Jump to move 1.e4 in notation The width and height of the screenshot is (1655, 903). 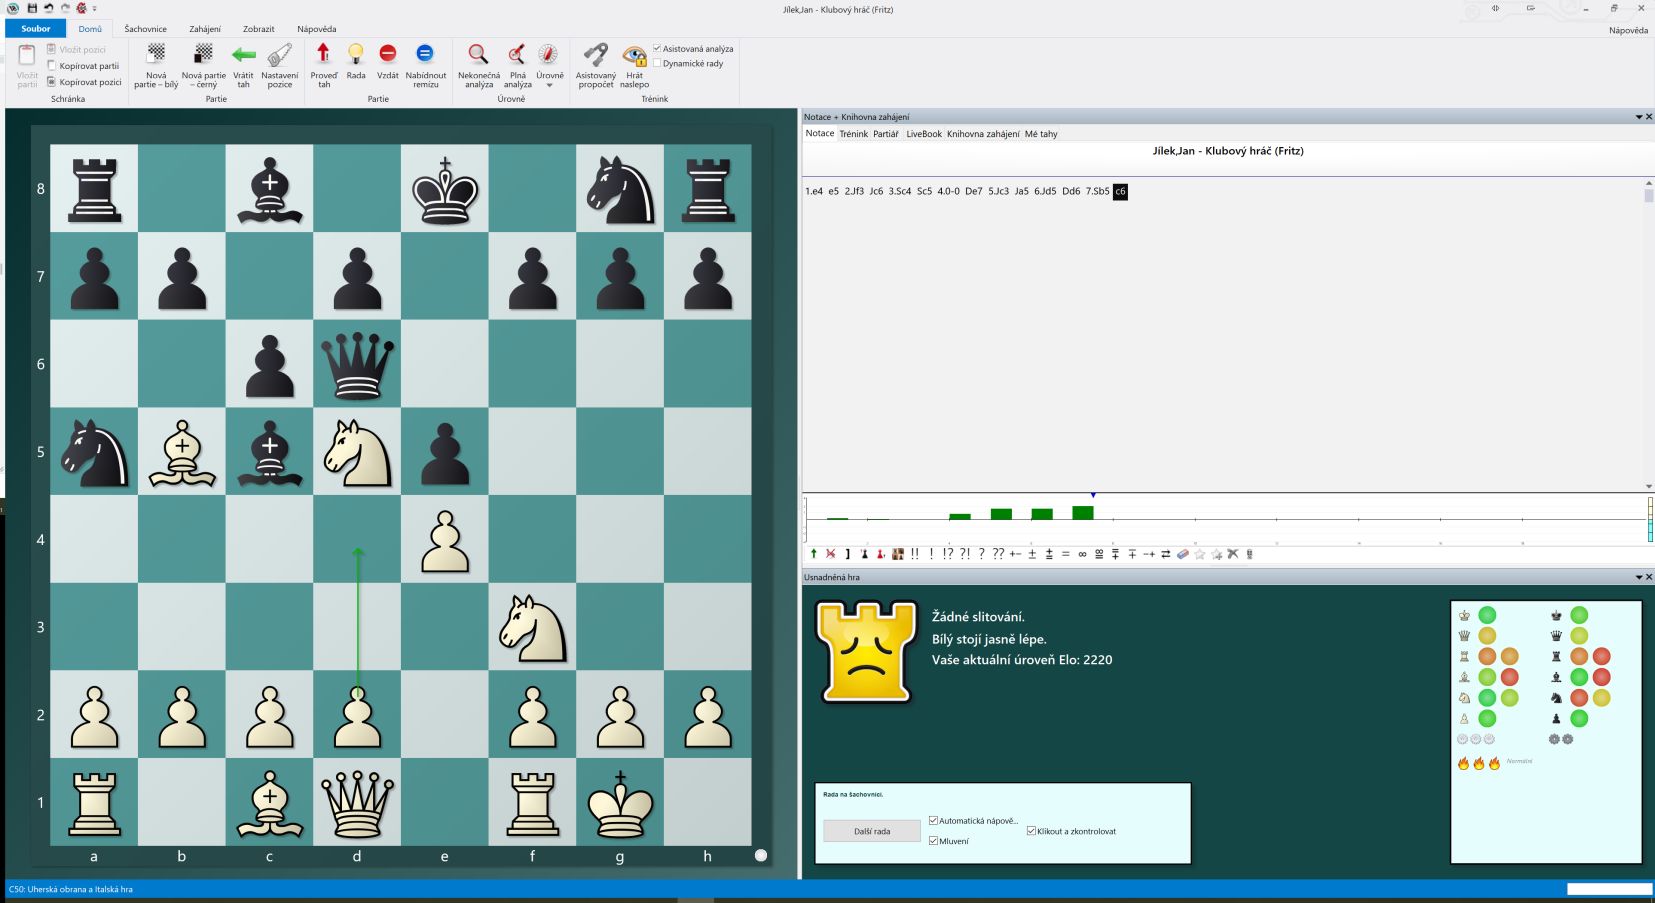coord(814,191)
